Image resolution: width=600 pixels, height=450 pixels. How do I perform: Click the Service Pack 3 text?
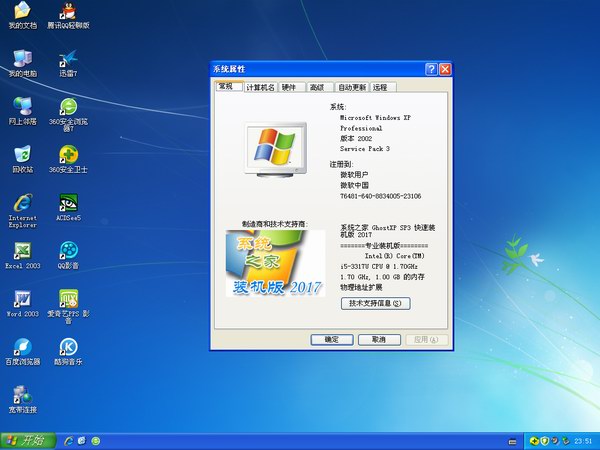(365, 149)
